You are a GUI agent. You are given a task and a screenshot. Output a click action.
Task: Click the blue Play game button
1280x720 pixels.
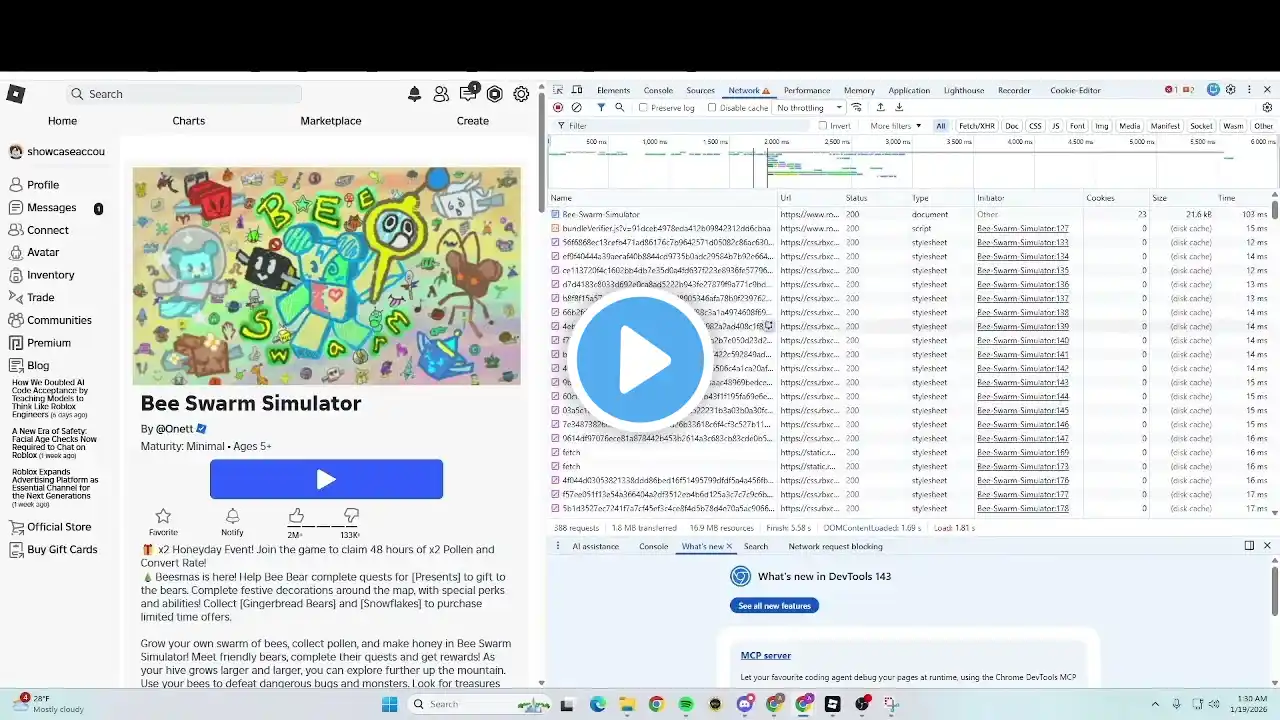tap(326, 479)
